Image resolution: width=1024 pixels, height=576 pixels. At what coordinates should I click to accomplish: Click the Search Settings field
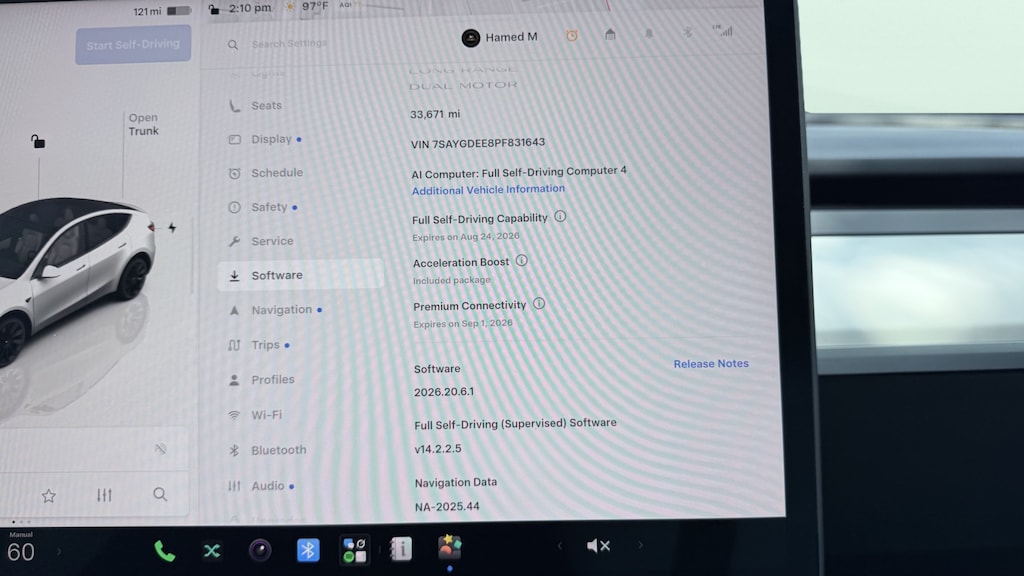pos(289,44)
